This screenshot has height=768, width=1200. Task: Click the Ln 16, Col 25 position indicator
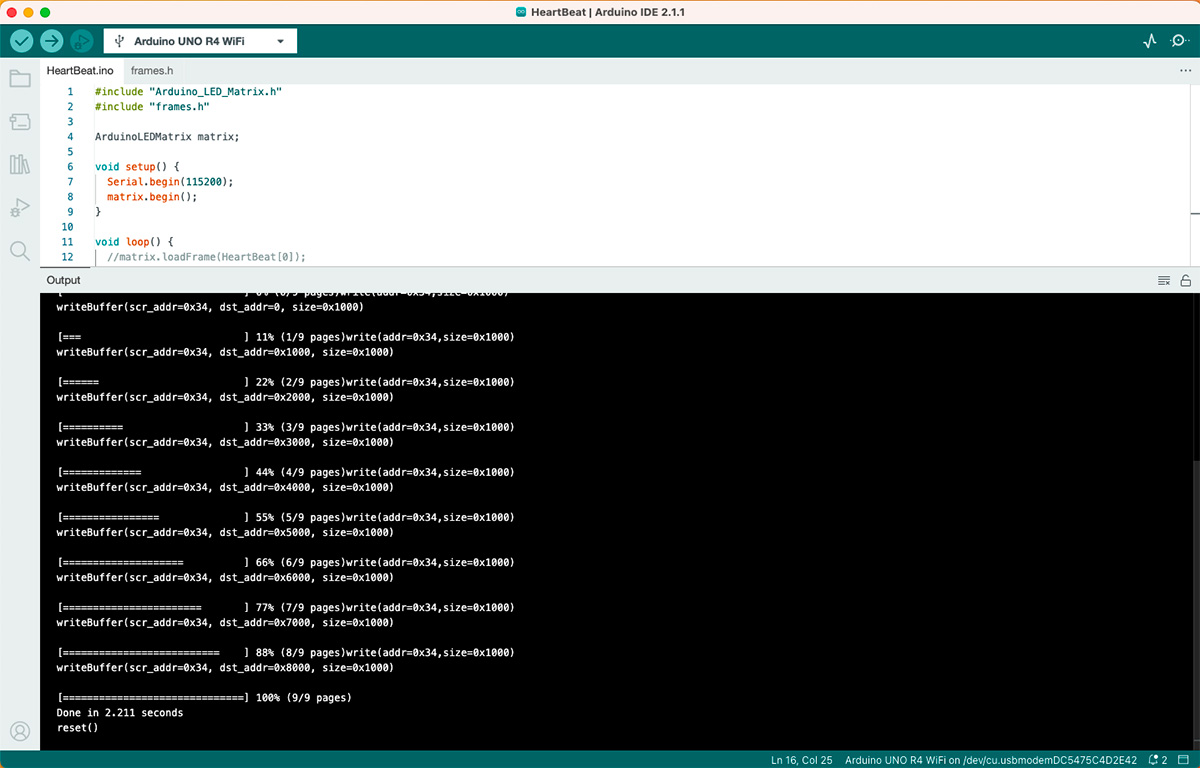click(x=801, y=760)
